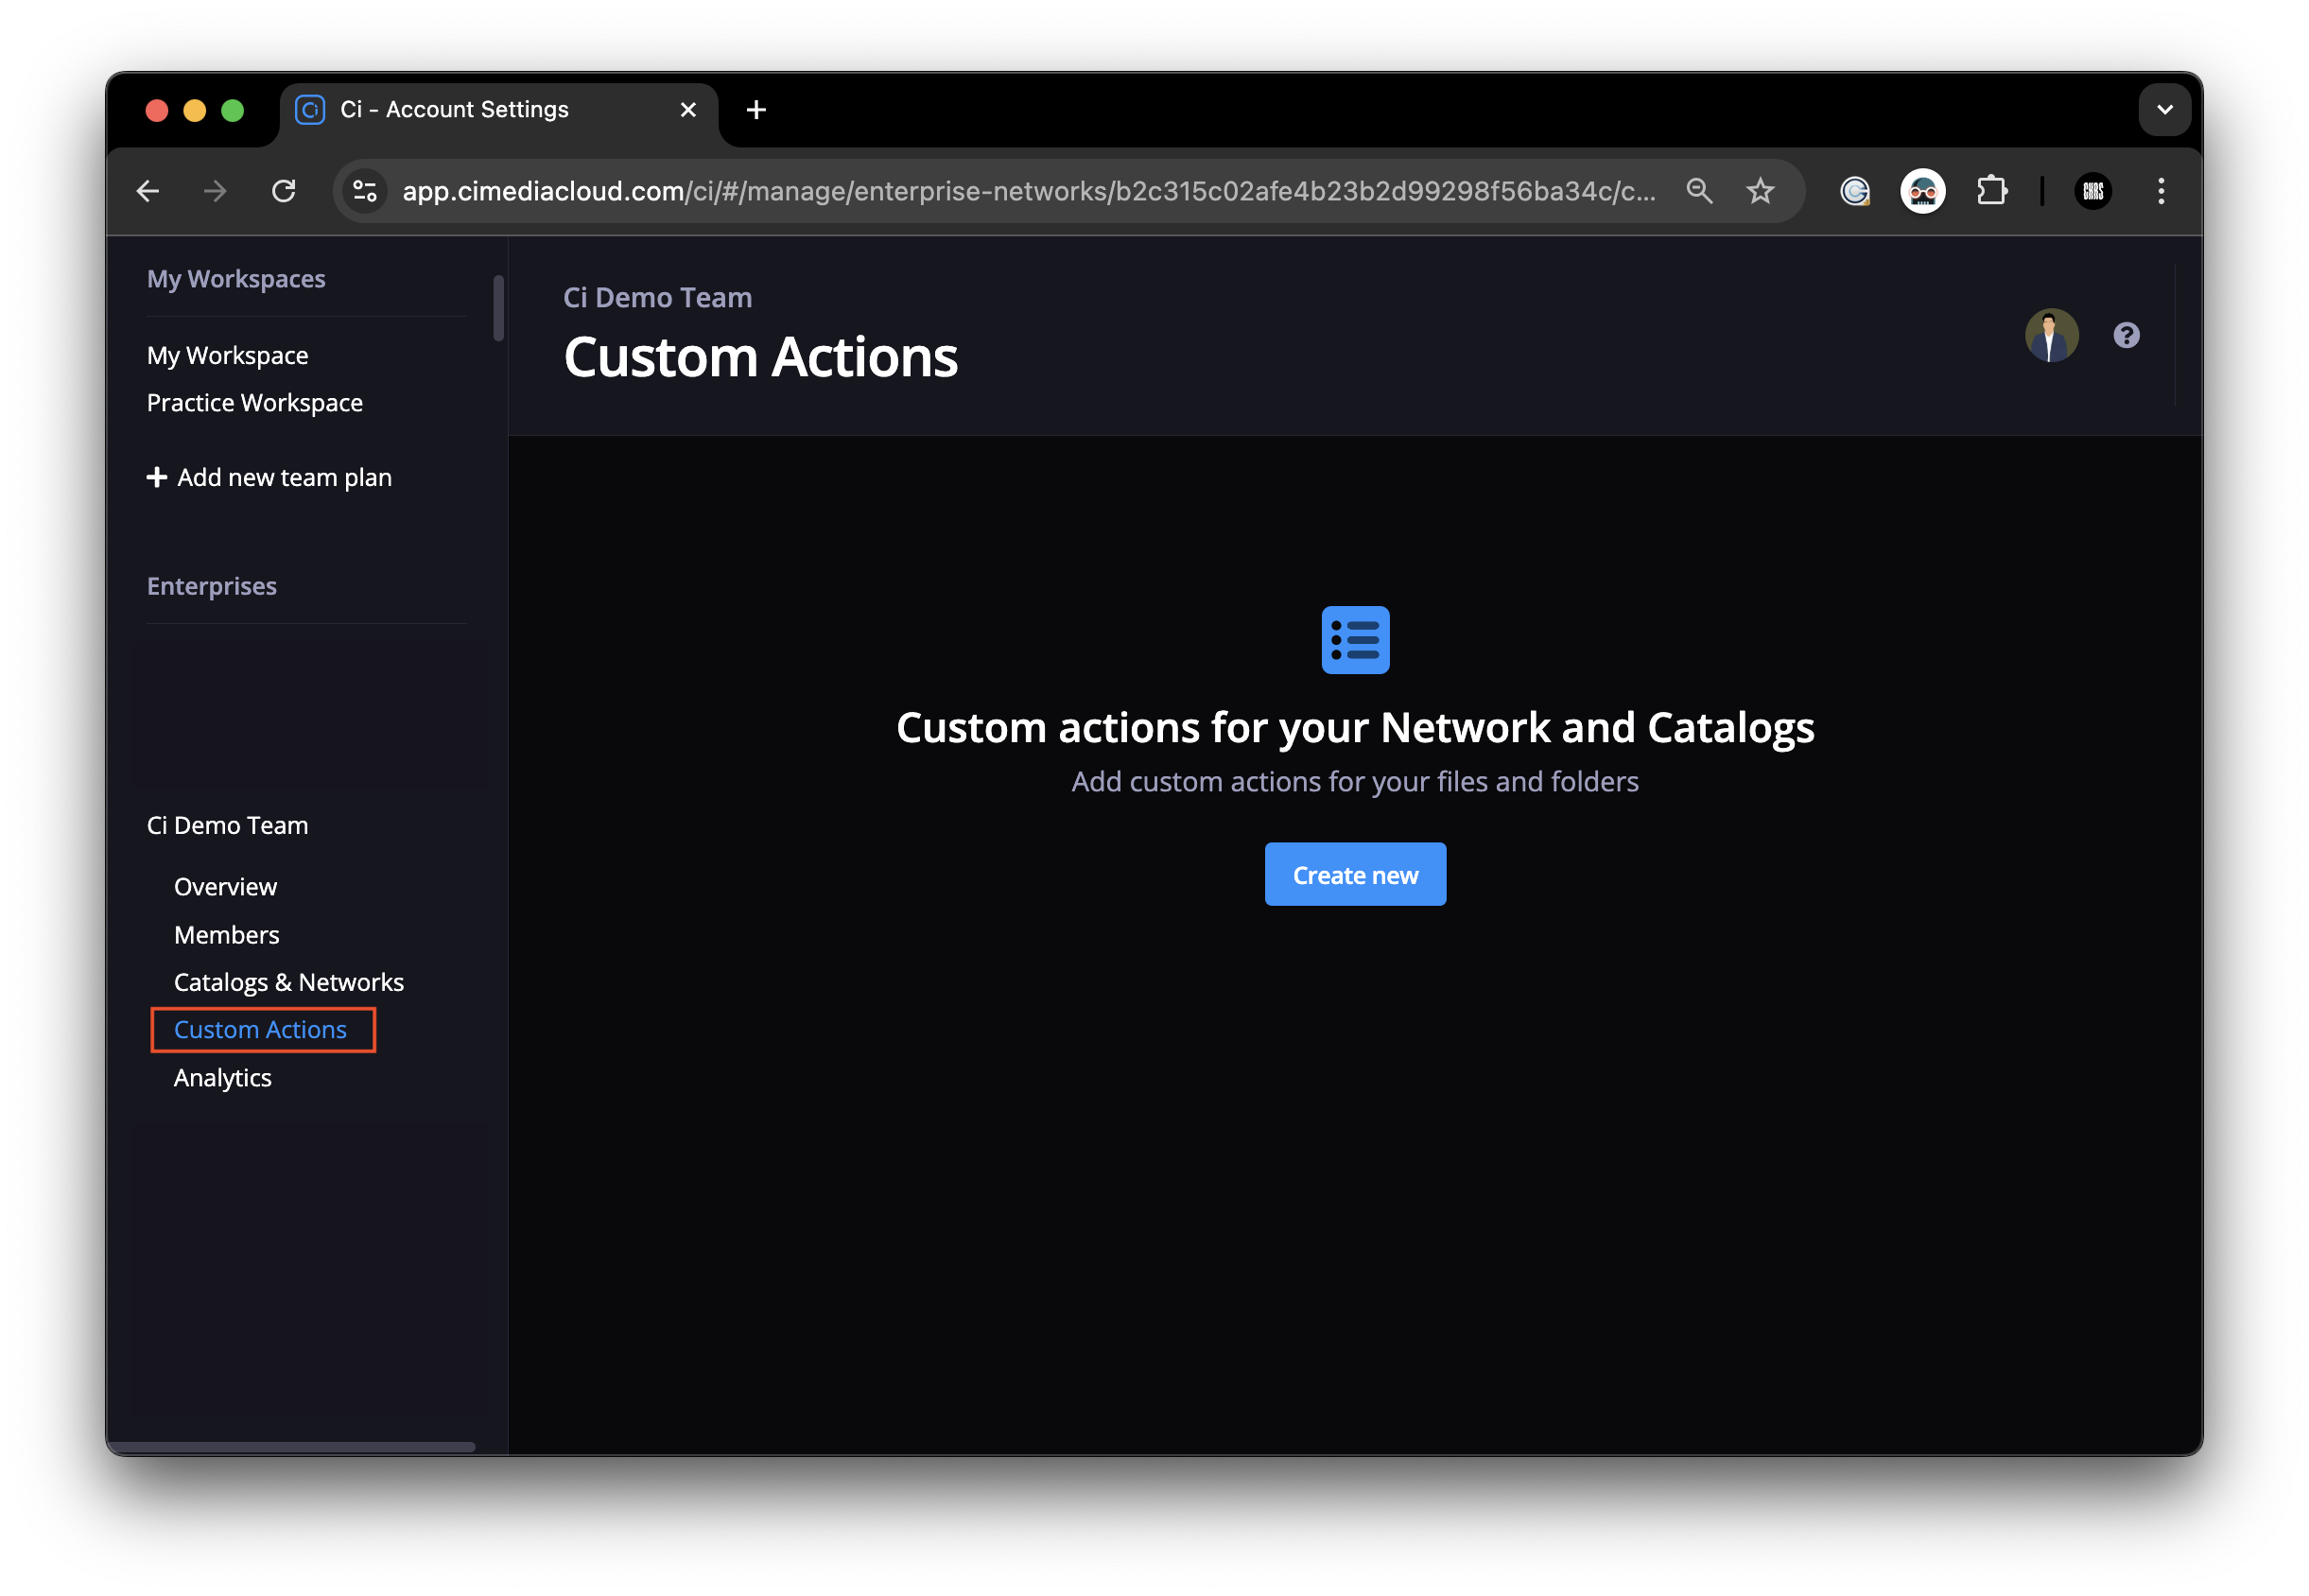Bookmark this page with the star icon
This screenshot has width=2309, height=1596.
pyautogui.click(x=1760, y=191)
